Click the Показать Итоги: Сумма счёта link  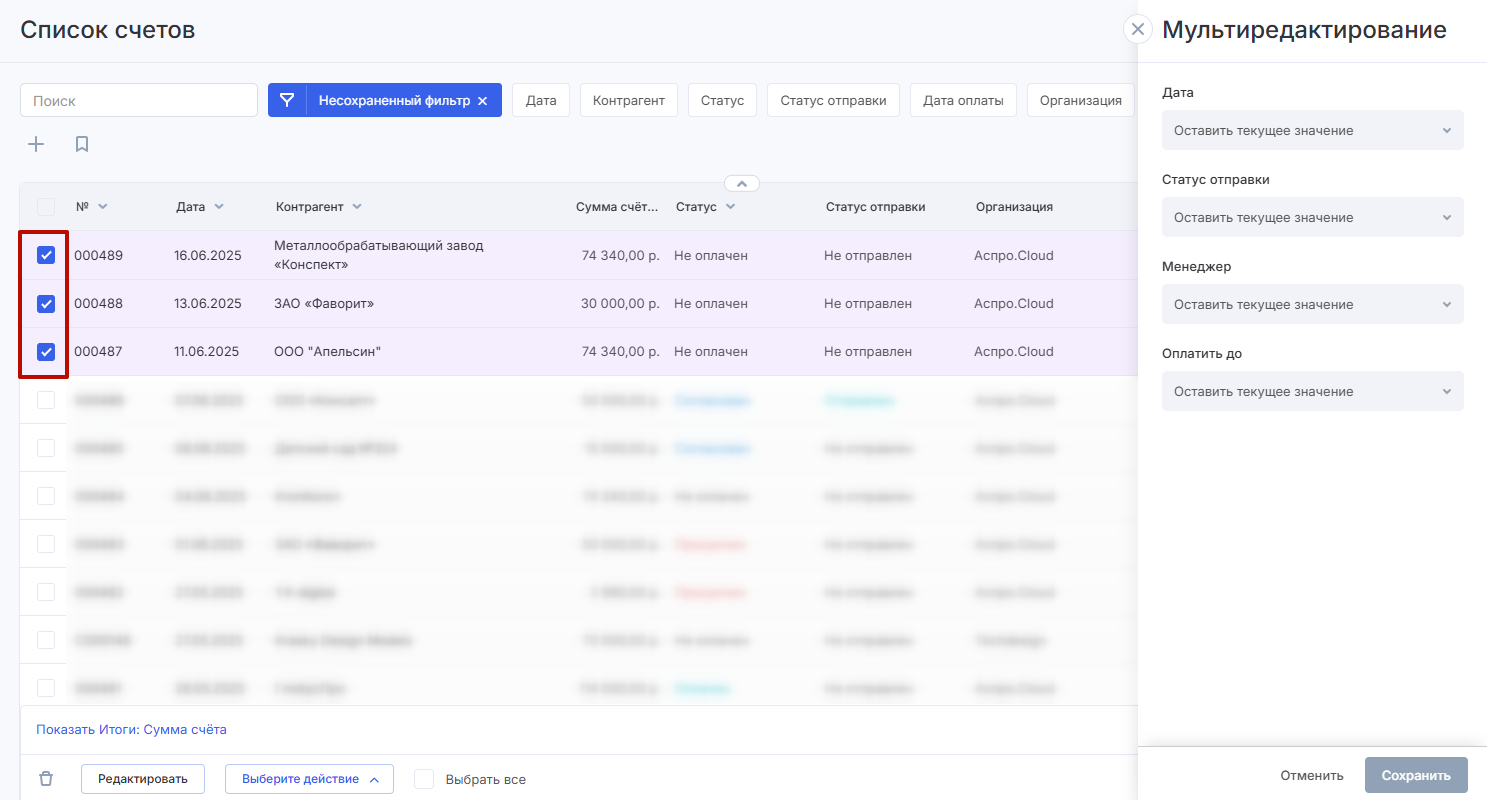(131, 730)
